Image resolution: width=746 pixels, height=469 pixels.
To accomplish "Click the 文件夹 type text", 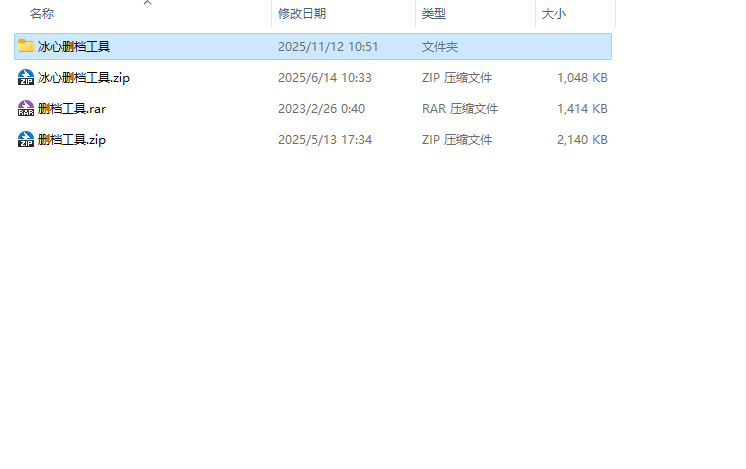I will click(x=440, y=46).
